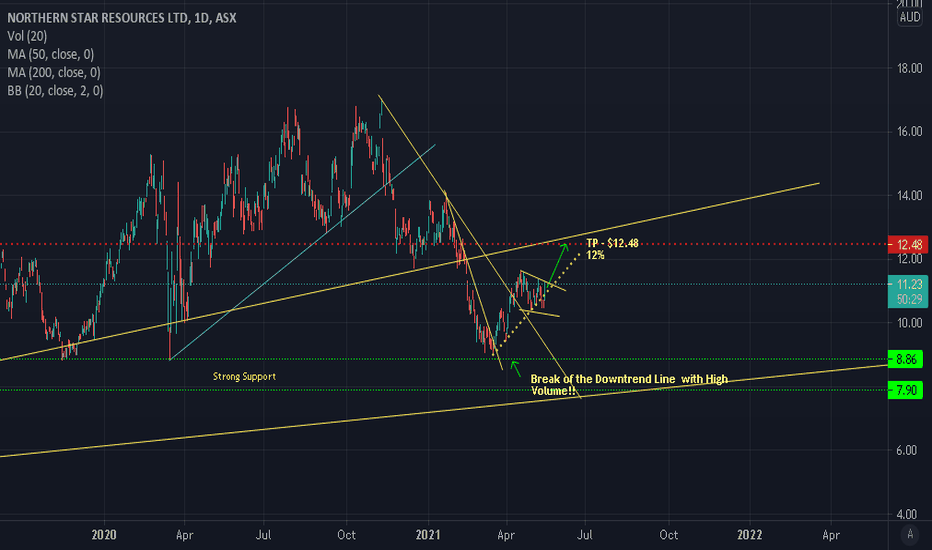Image resolution: width=932 pixels, height=550 pixels.
Task: Click the 2020 time axis label
Action: point(104,535)
